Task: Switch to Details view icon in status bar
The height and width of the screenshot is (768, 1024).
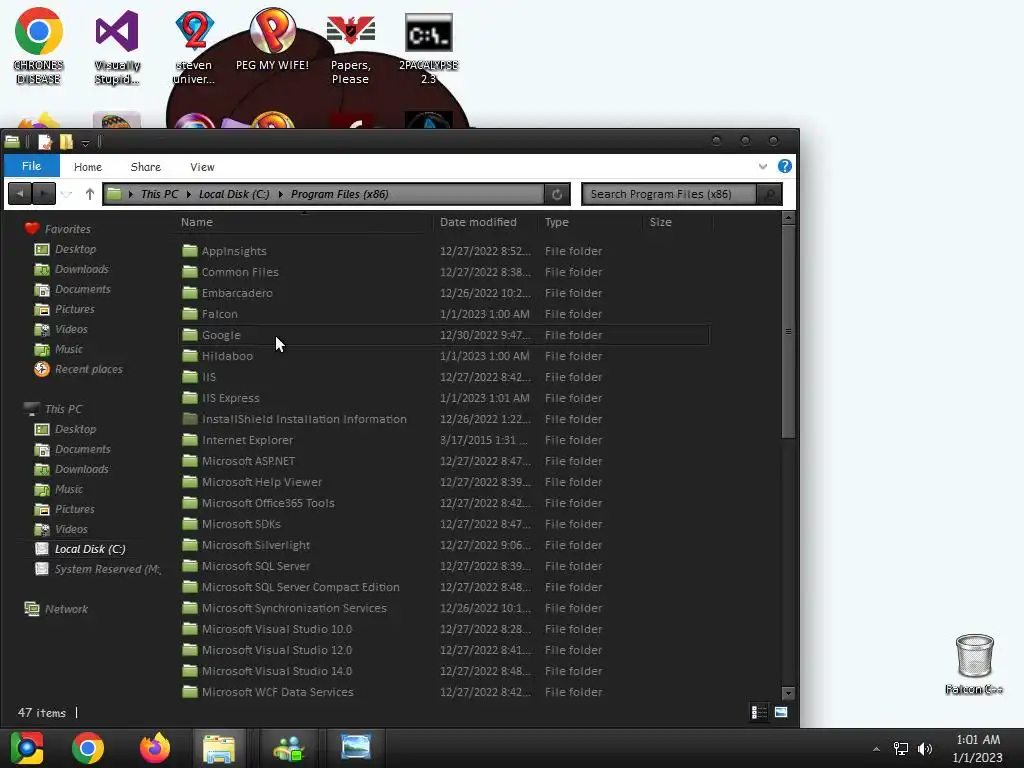Action: coord(759,712)
